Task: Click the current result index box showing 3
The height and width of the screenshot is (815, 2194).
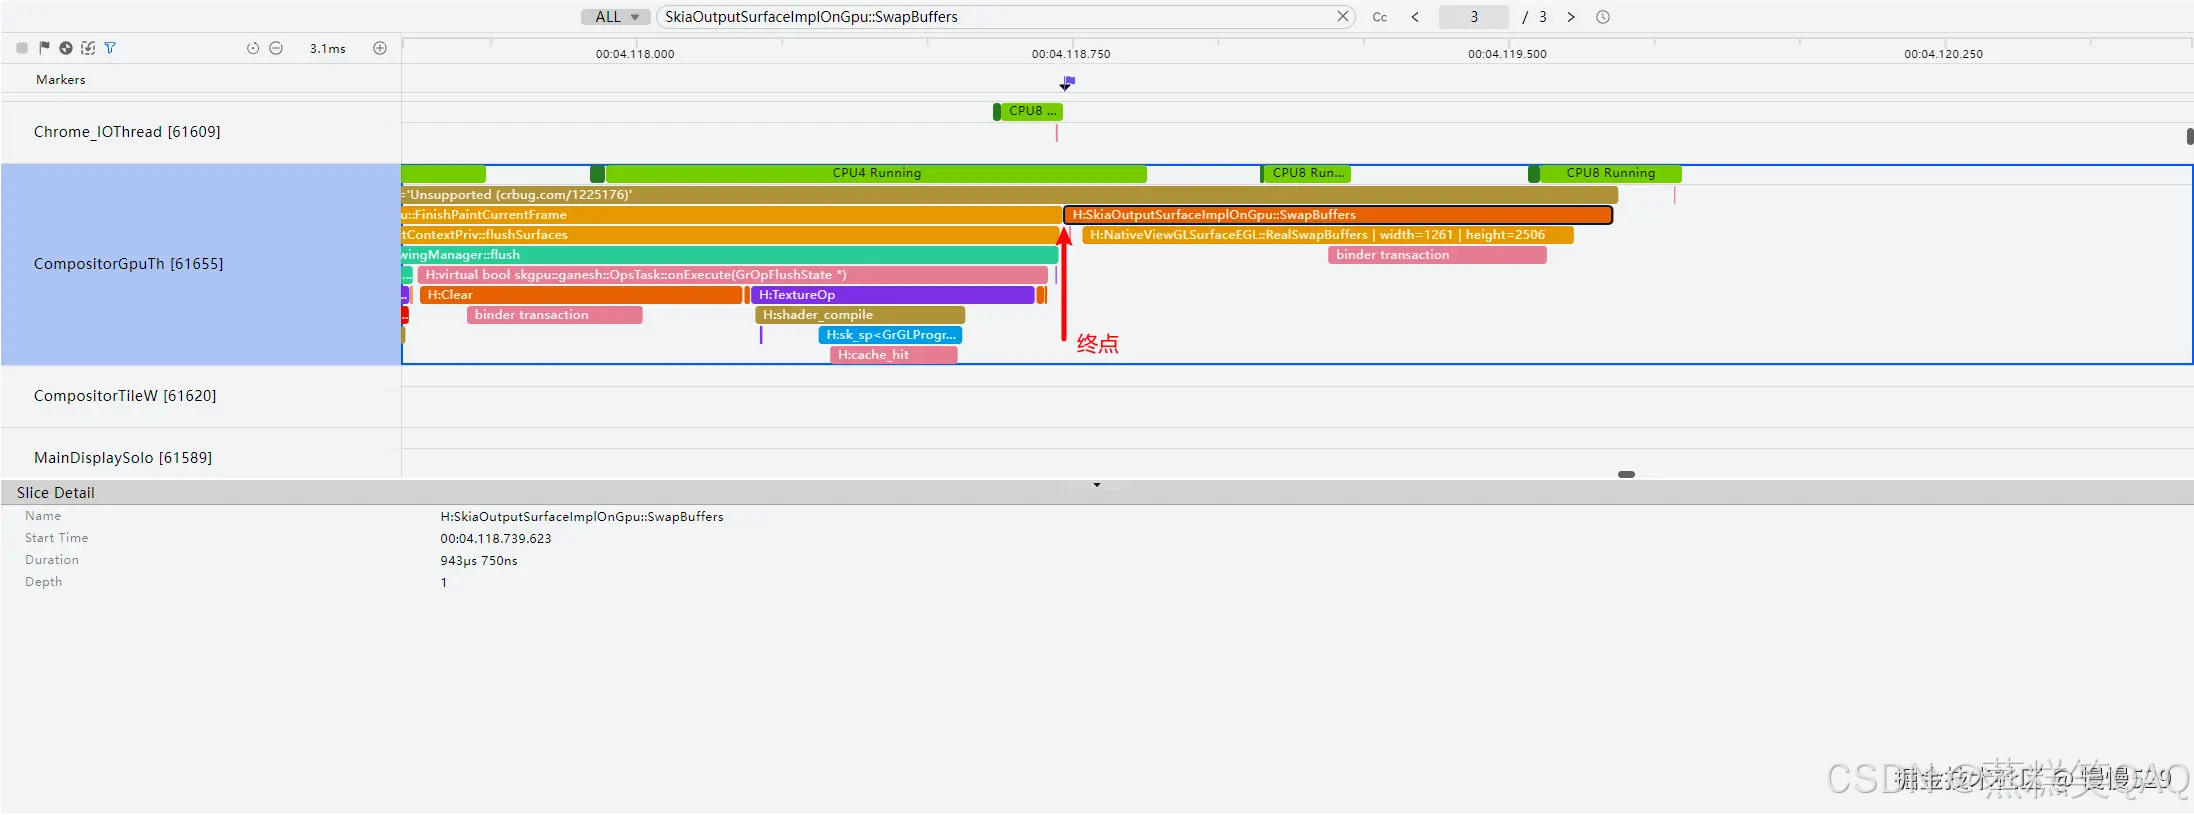Action: click(x=1474, y=17)
